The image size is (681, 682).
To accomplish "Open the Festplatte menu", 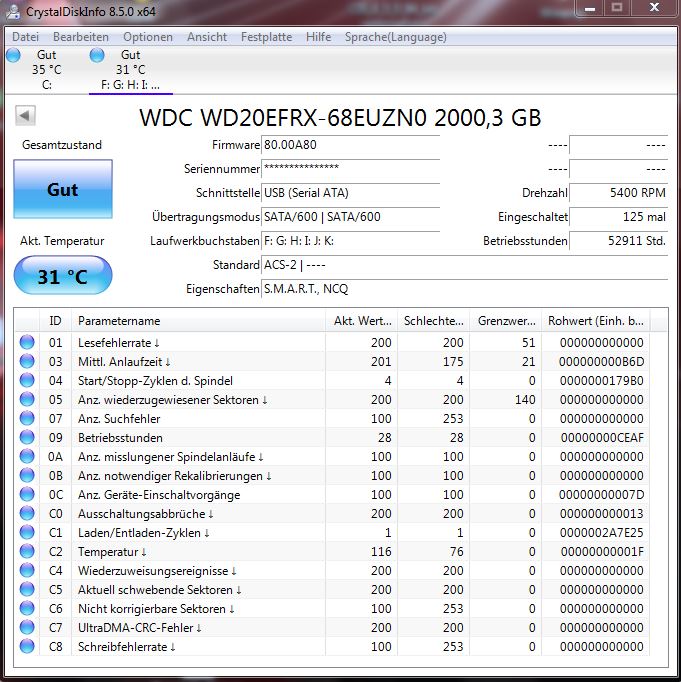I will (x=267, y=37).
